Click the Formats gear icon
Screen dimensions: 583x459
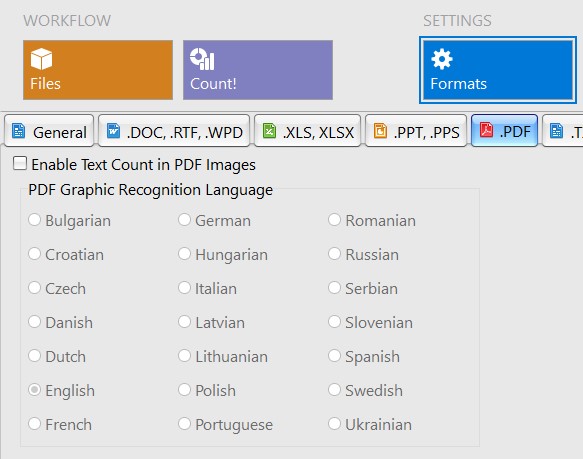(442, 59)
